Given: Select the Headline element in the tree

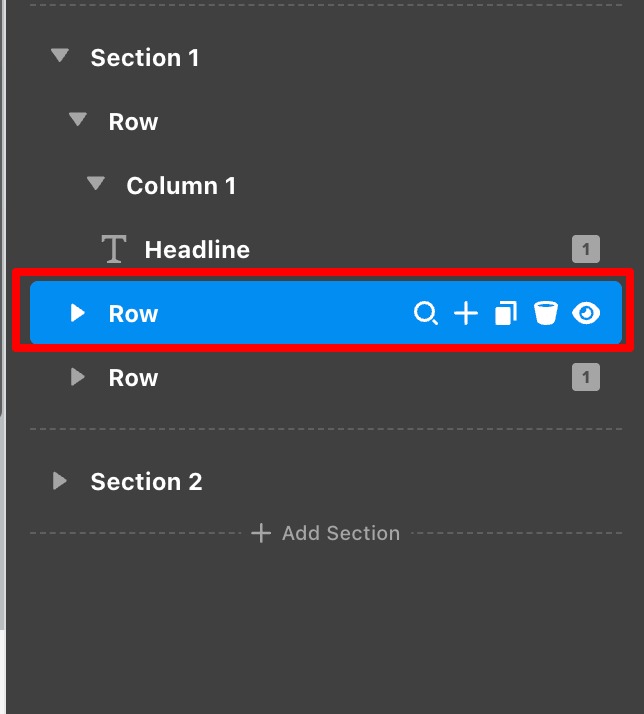Looking at the screenshot, I should pos(197,249).
